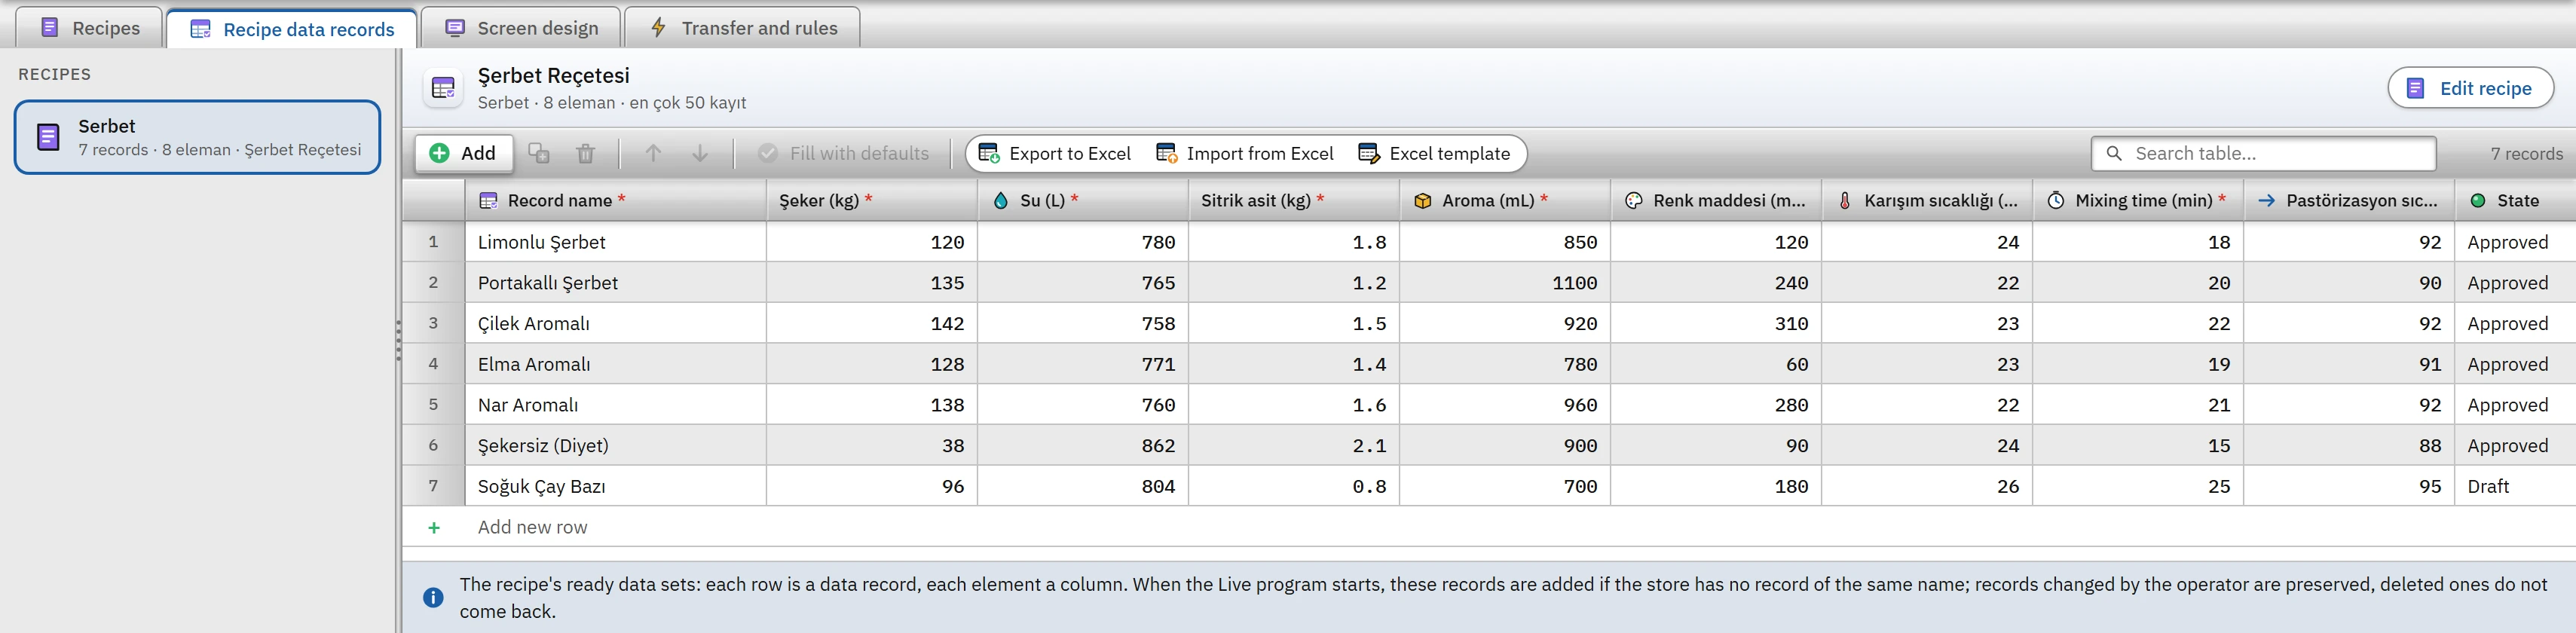The image size is (2576, 633).
Task: Select the Portakallı Şerbet record name cell
Action: pos(616,283)
